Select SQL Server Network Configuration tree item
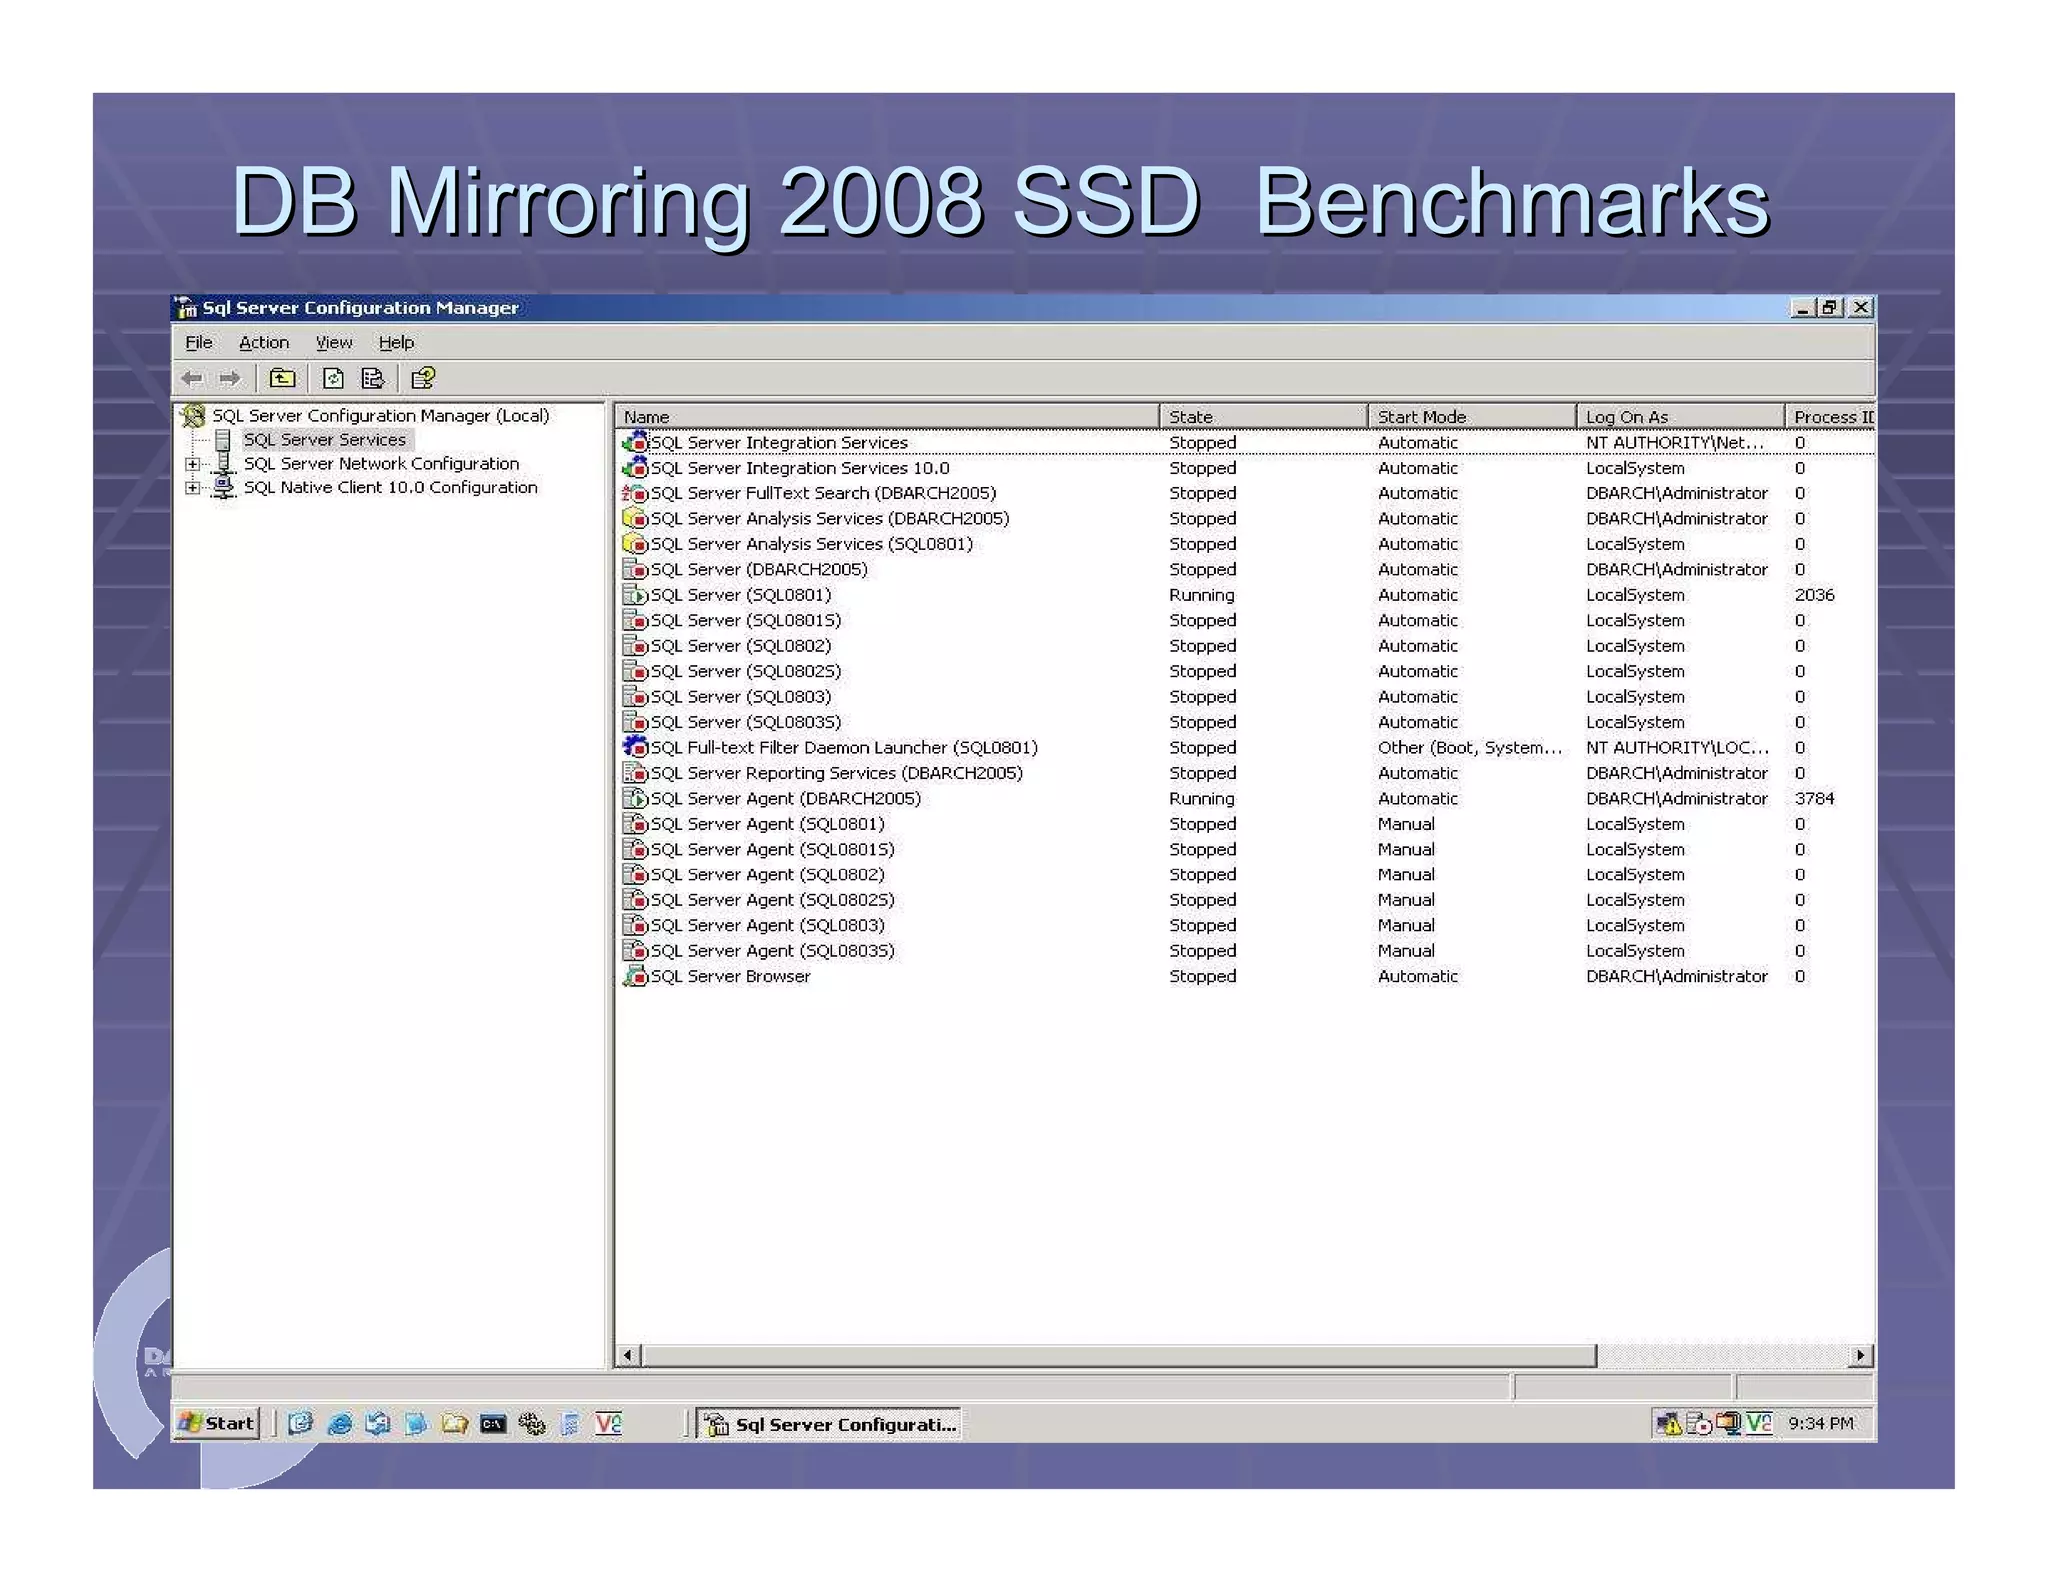The image size is (2048, 1582). (x=381, y=463)
